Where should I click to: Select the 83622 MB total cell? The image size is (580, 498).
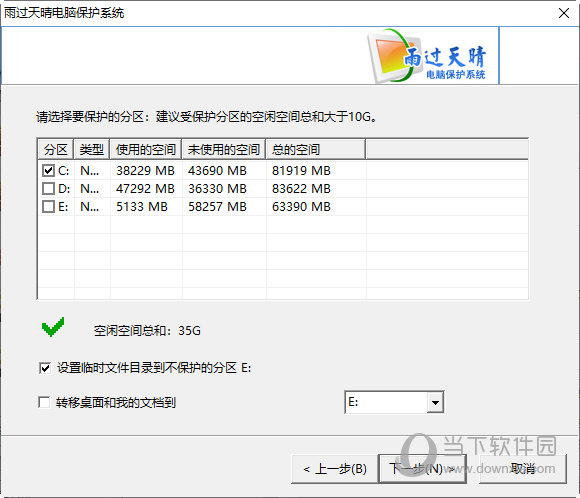pyautogui.click(x=301, y=189)
